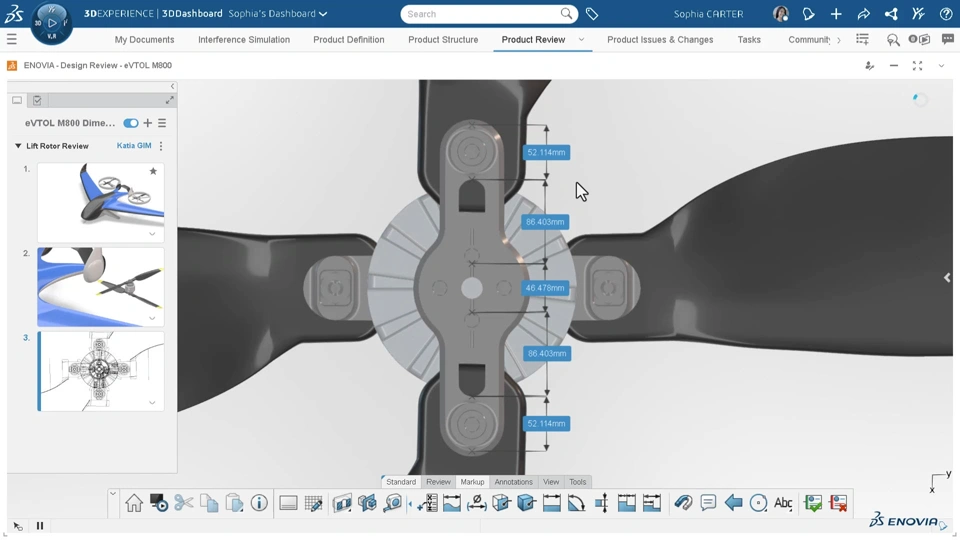Click the speech bubble annotation icon in bottom toolbar
Screen dimensions: 960x540
click(708, 503)
